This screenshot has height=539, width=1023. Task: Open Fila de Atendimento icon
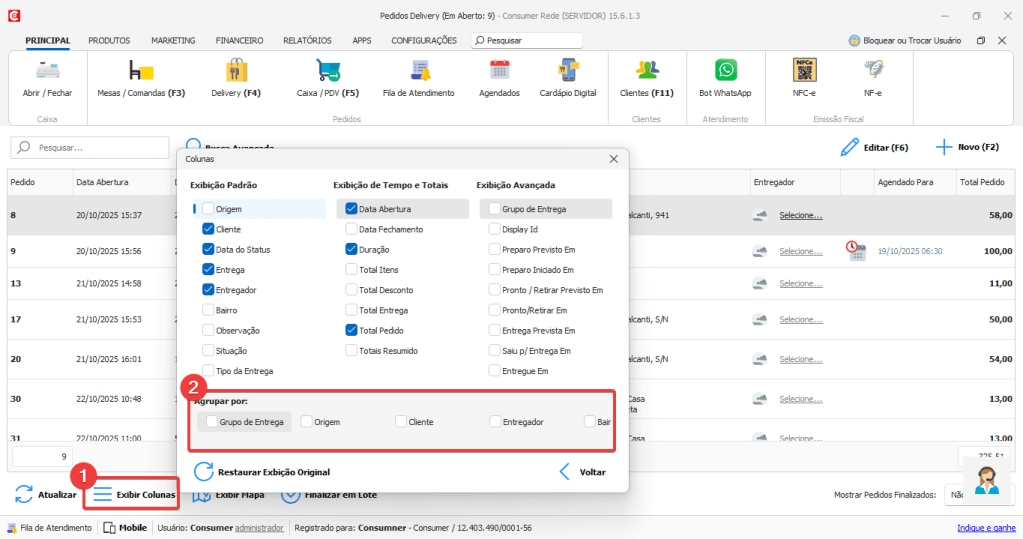pos(419,71)
